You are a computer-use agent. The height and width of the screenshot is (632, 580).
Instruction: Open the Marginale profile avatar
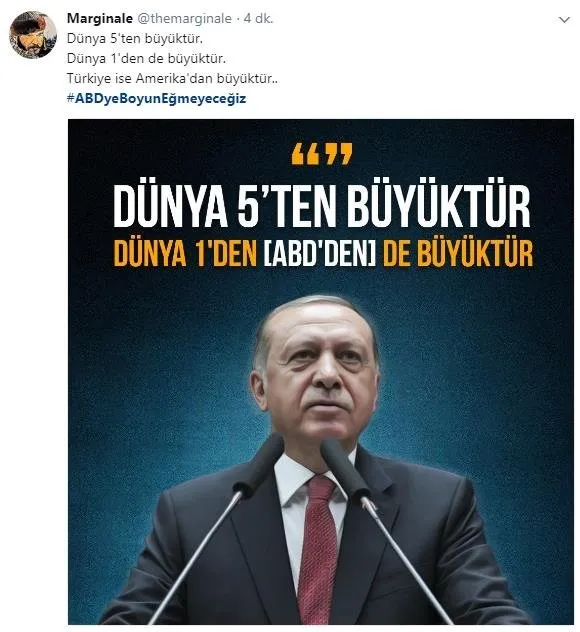33,35
